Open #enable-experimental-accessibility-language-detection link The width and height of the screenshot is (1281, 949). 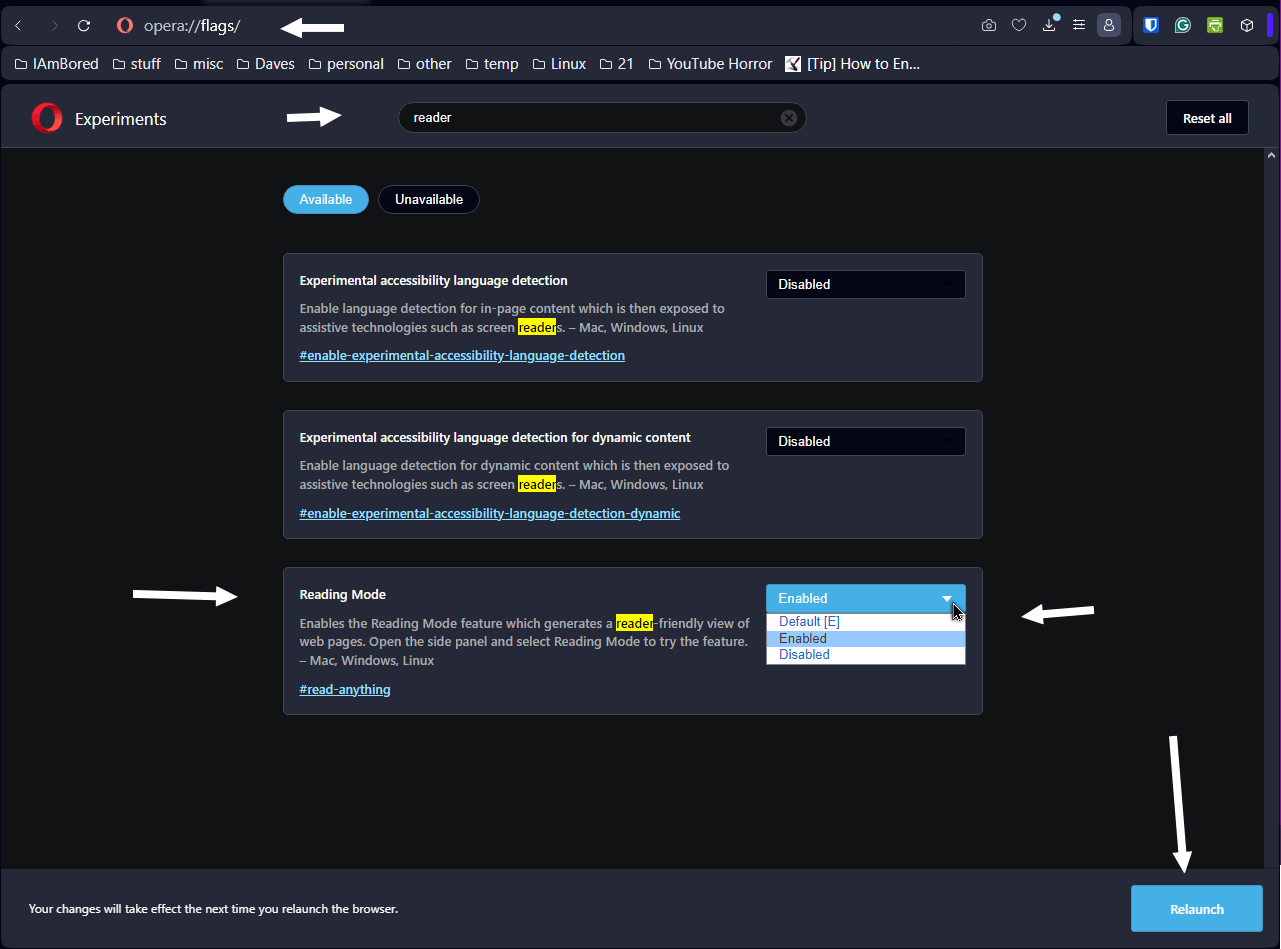(462, 356)
